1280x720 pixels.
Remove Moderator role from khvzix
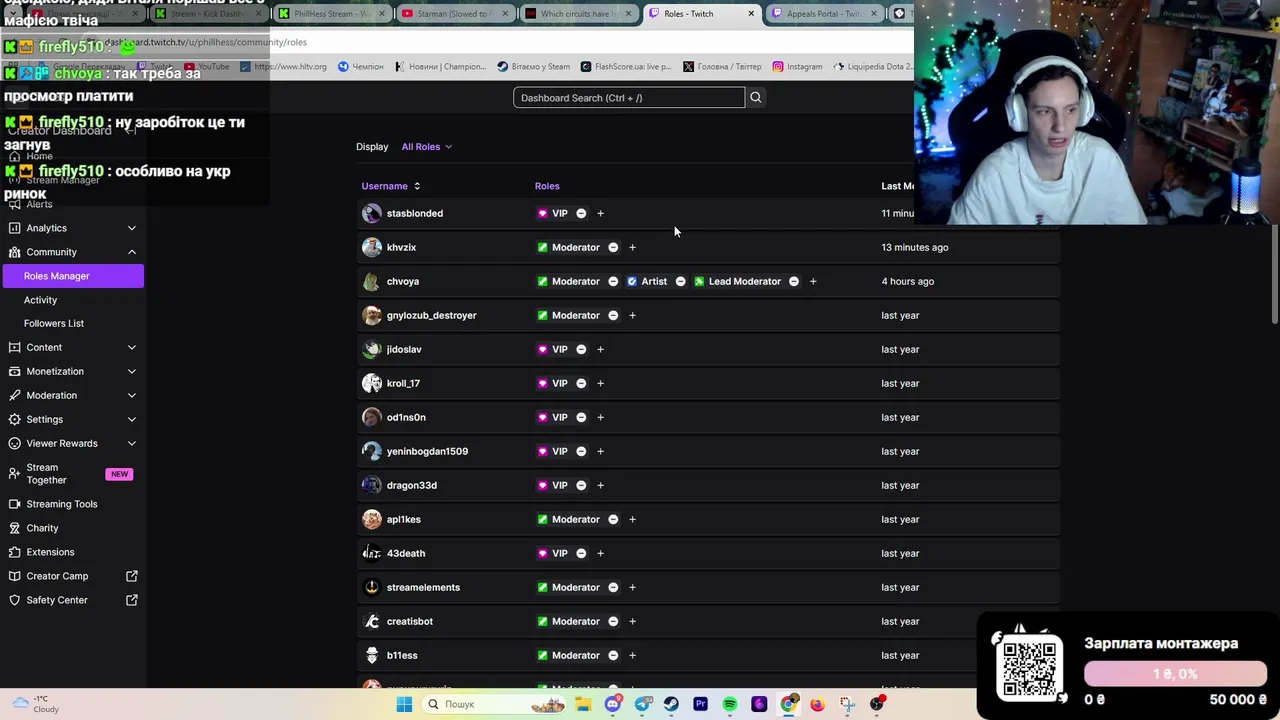(x=613, y=247)
